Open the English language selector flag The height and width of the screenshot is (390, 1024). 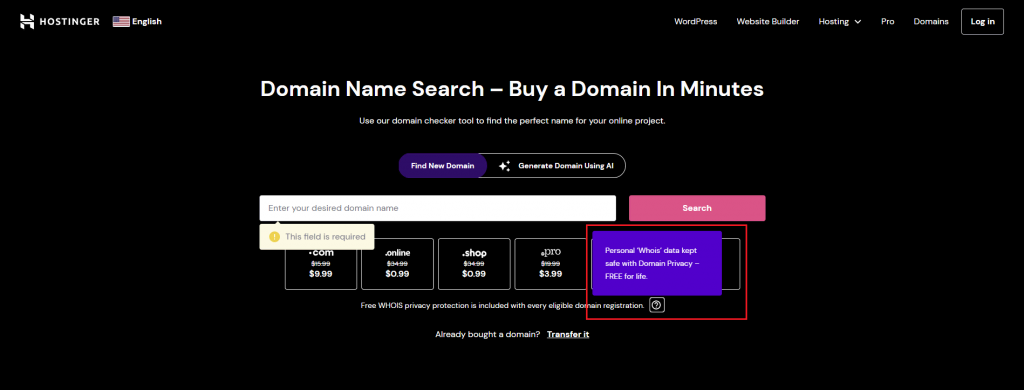pyautogui.click(x=121, y=22)
